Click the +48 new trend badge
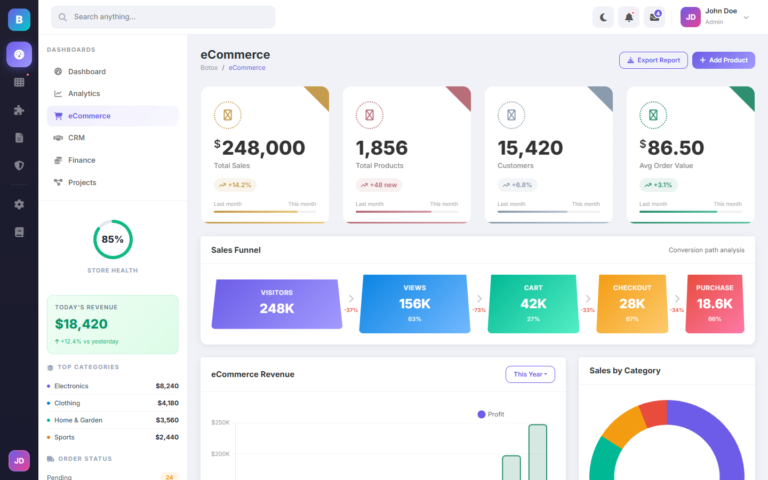The height and width of the screenshot is (480, 768). coord(379,185)
